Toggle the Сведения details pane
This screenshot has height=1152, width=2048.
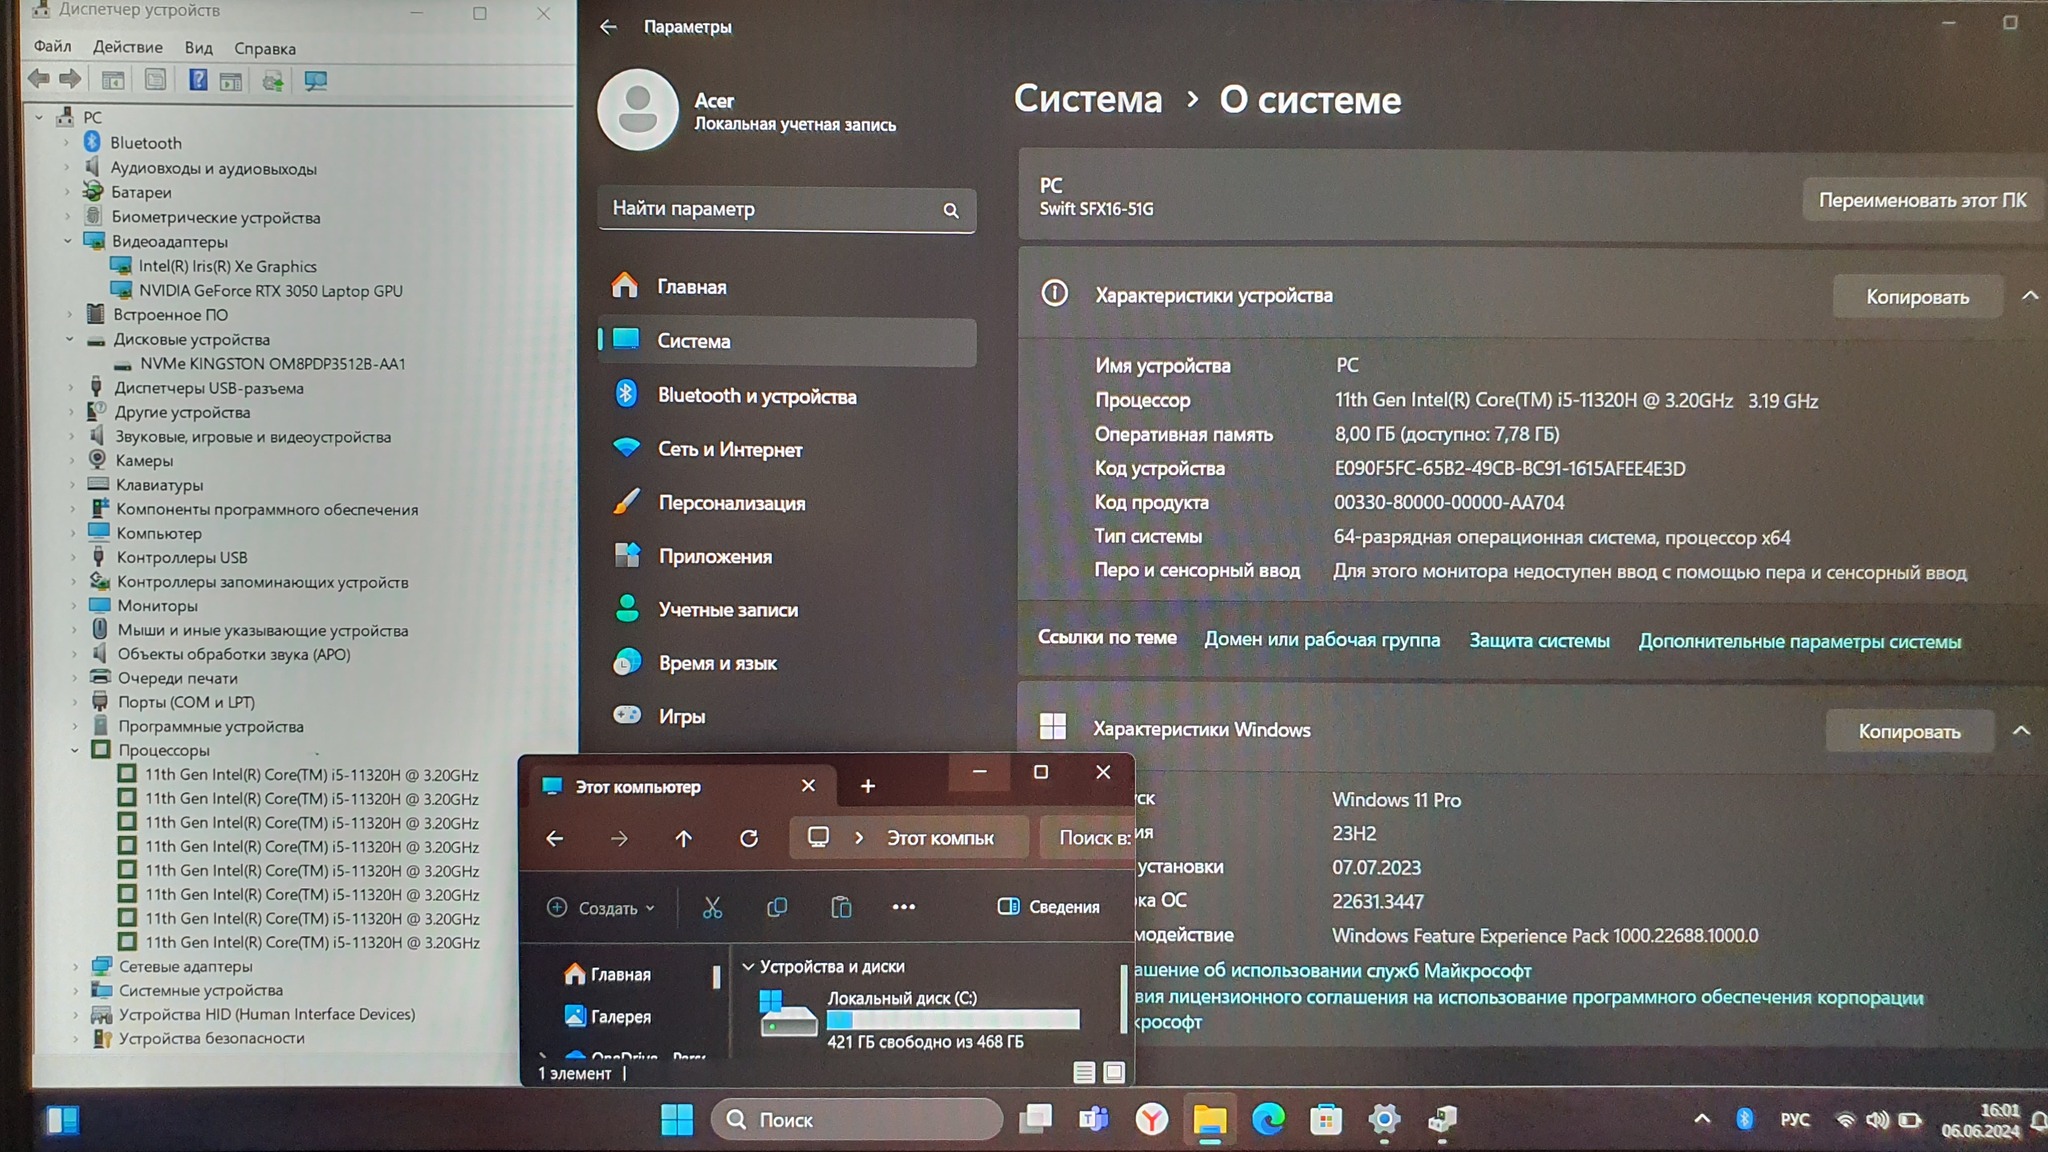coord(1048,906)
